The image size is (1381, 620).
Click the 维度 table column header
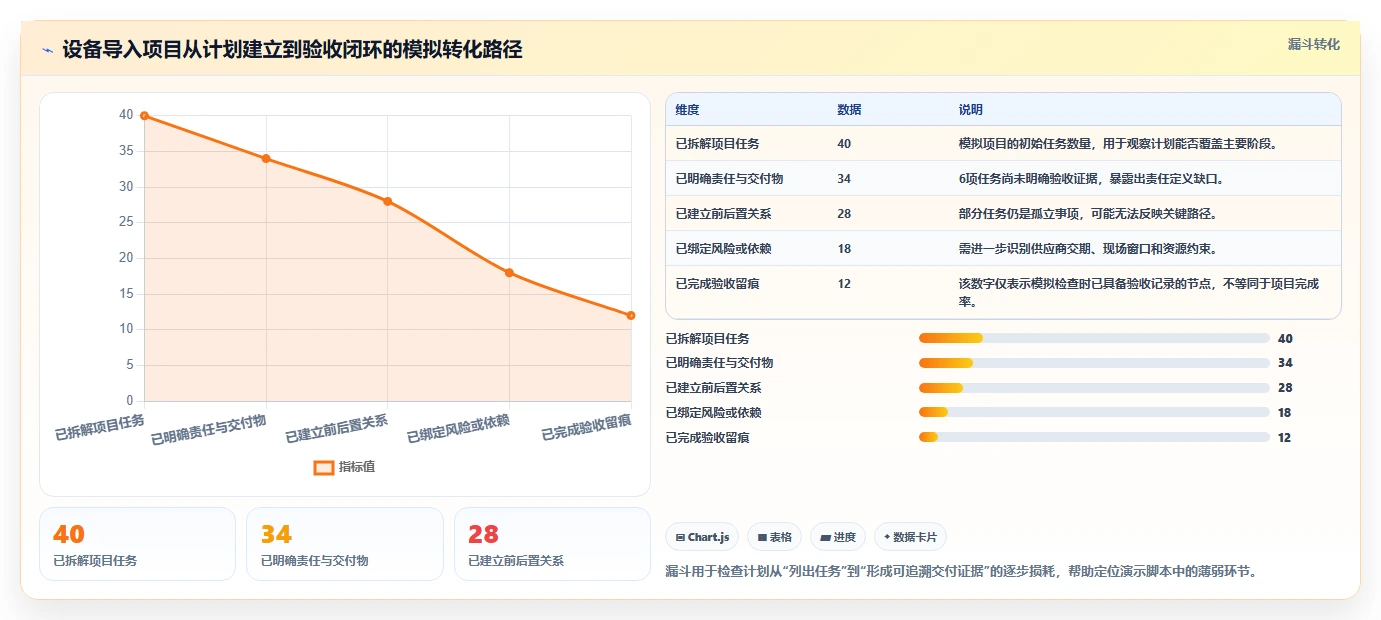click(687, 110)
